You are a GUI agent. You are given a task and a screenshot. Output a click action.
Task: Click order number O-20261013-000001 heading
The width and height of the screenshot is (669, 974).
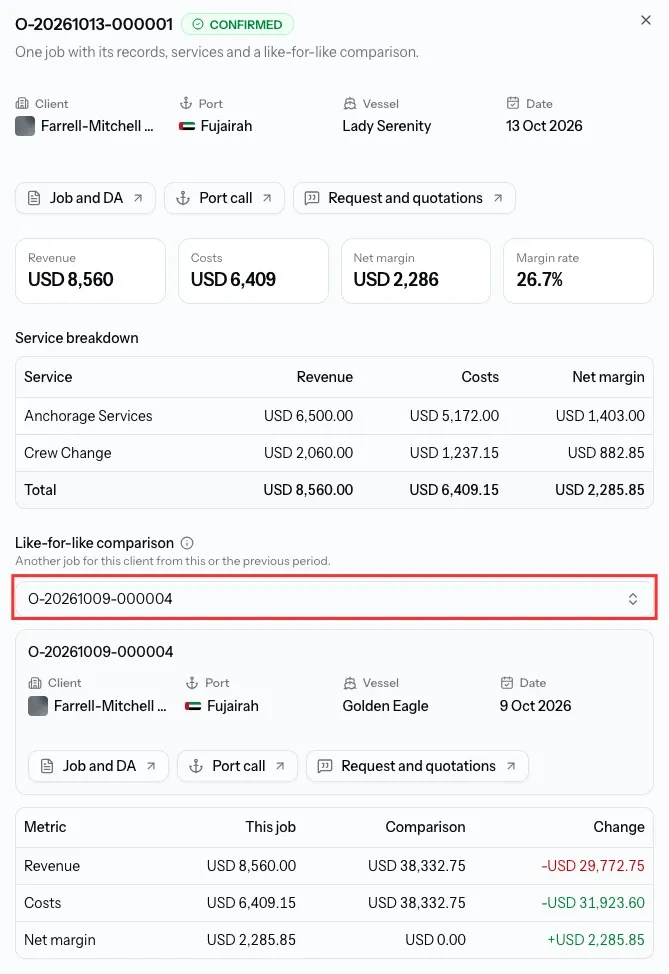click(x=94, y=24)
